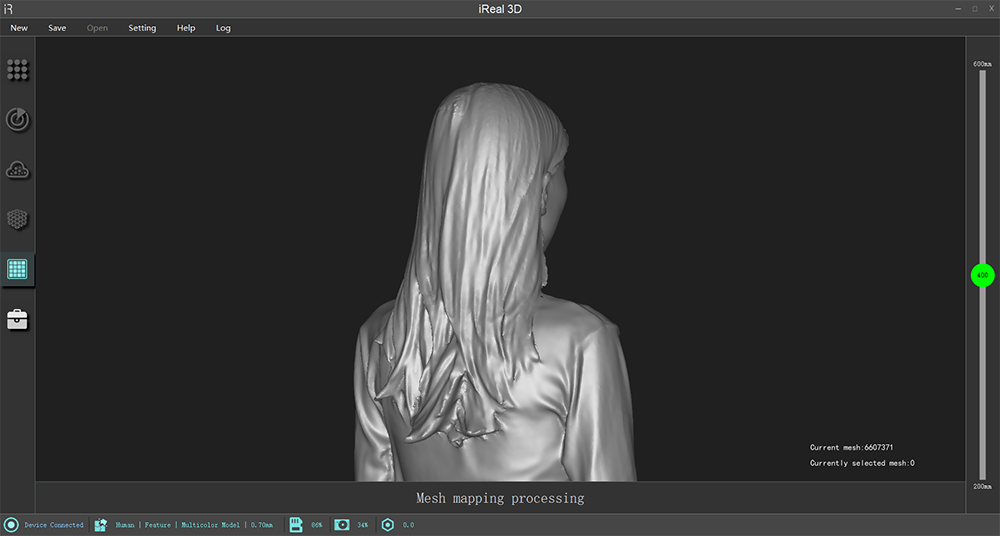
Task: Click Save in the menu bar
Action: pos(57,28)
